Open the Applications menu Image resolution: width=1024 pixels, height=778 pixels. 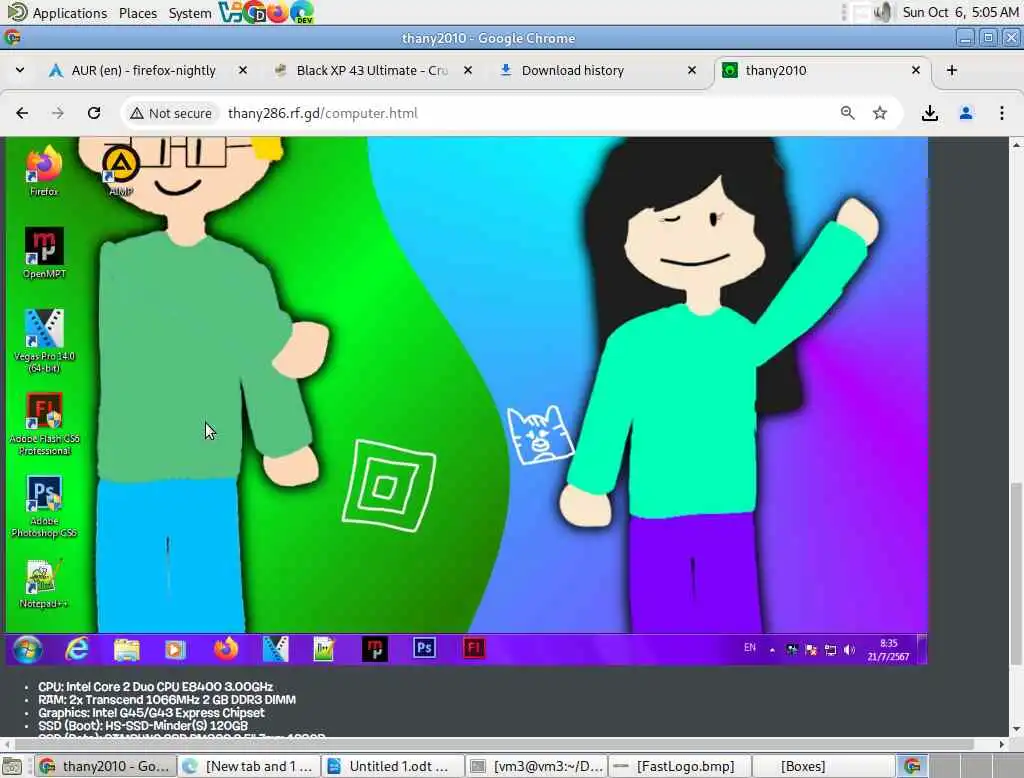(57, 12)
